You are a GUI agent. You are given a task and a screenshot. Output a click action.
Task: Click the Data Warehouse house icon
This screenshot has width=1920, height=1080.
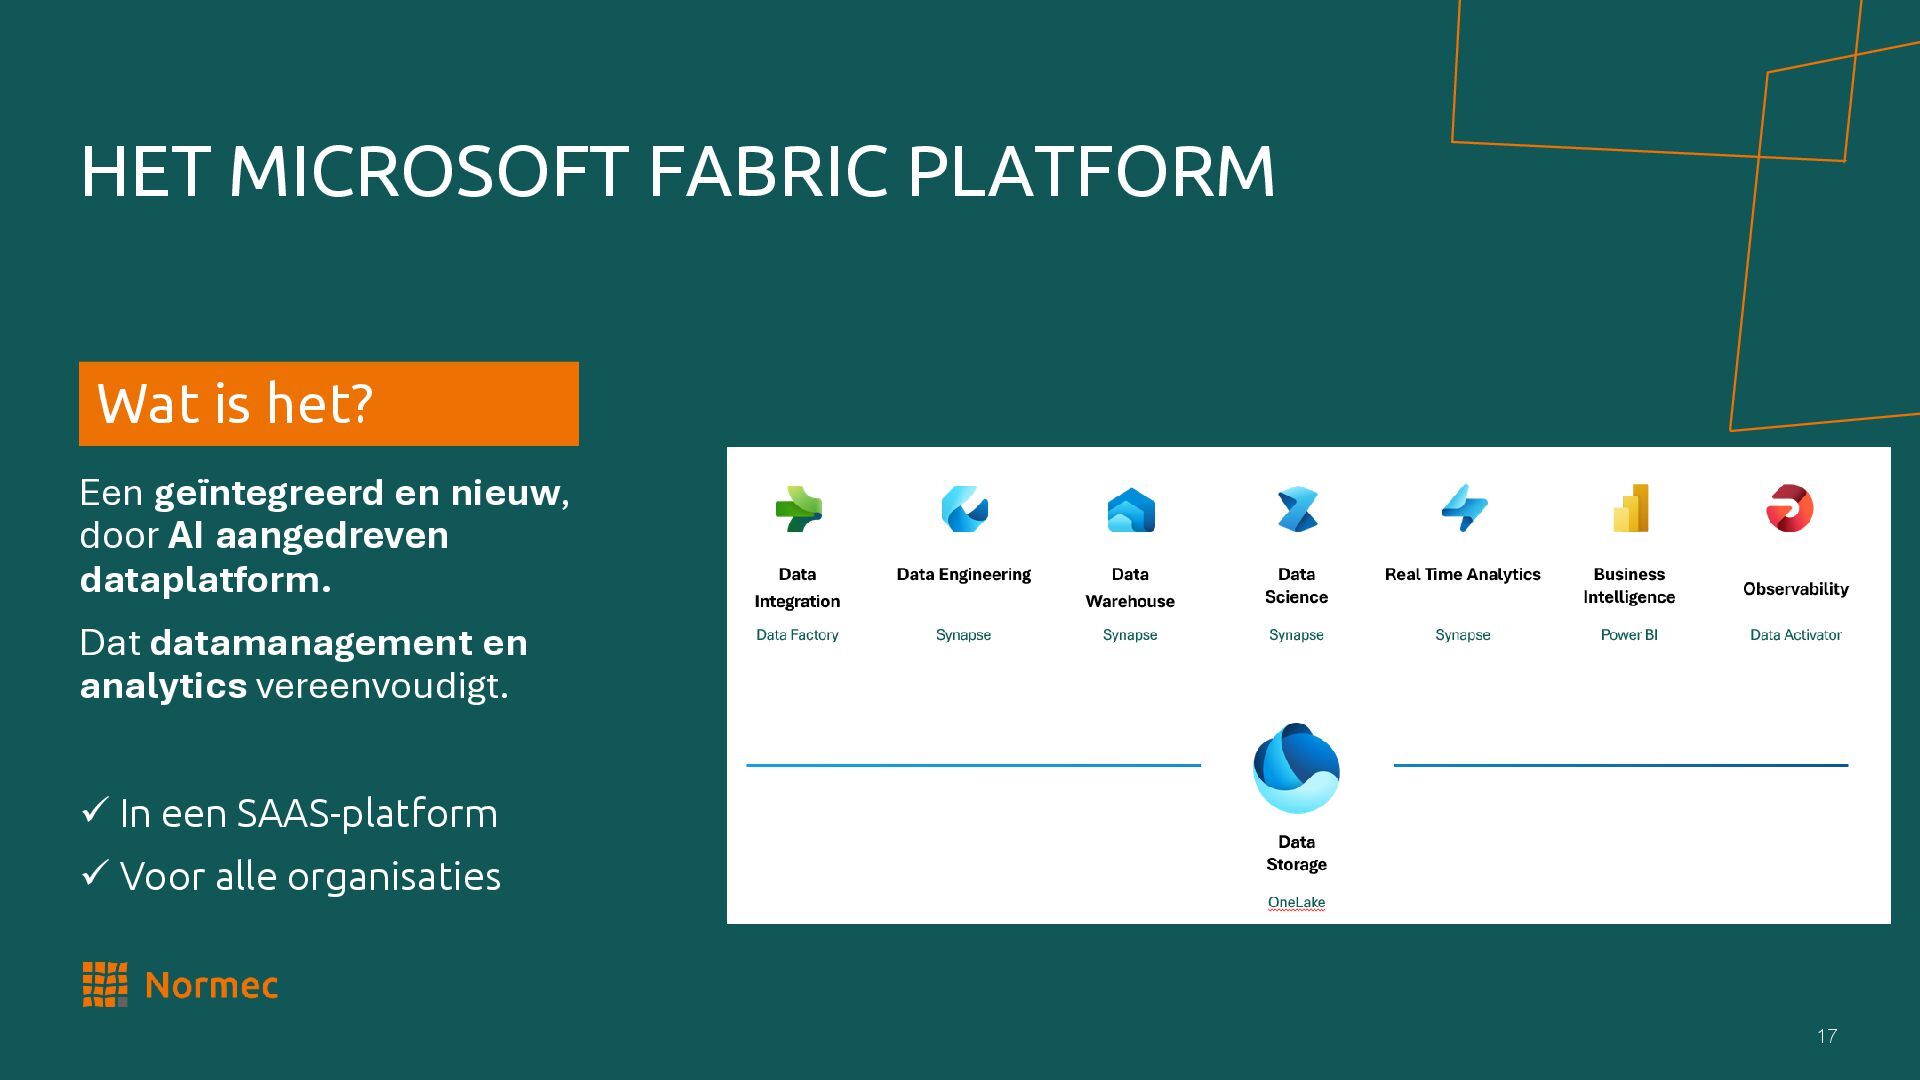(x=1130, y=510)
